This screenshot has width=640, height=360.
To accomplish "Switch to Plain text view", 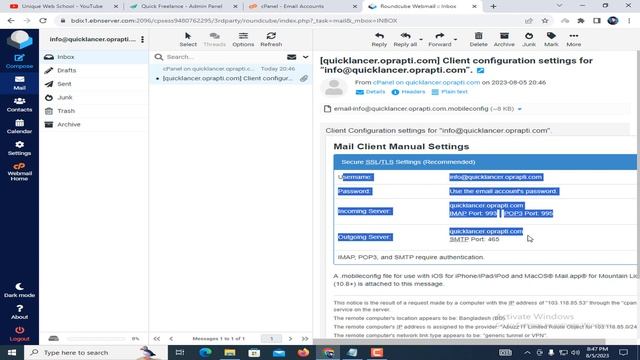I will click(450, 92).
